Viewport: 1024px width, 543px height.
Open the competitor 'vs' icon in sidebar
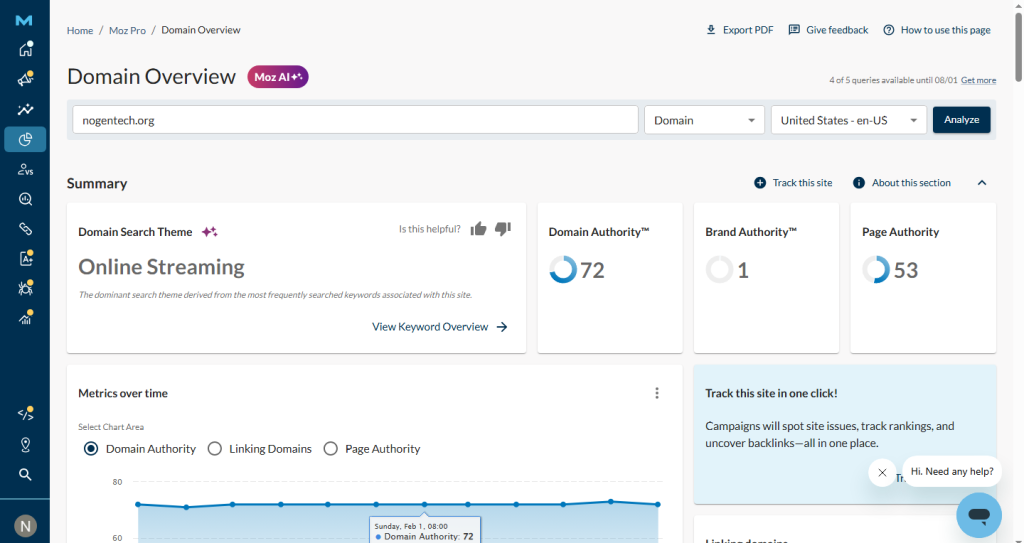[25, 169]
